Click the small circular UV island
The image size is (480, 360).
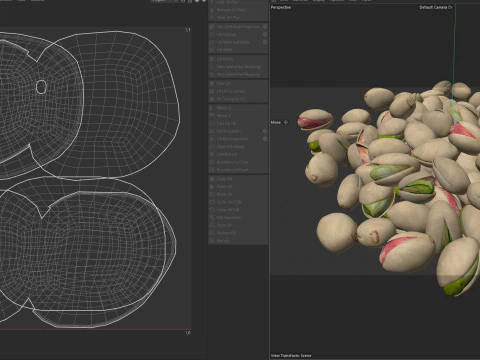[x=41, y=87]
